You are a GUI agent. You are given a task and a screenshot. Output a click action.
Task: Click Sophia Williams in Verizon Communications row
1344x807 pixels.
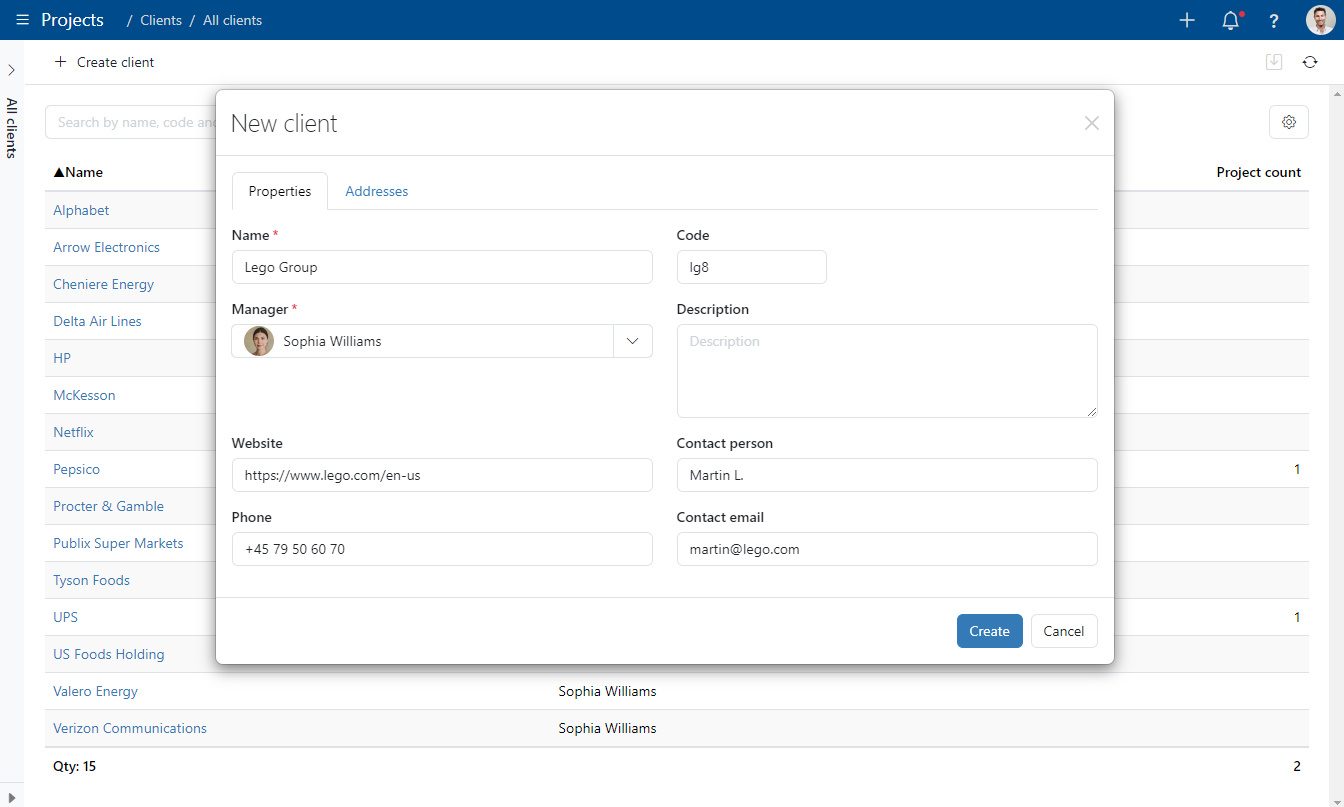(607, 728)
